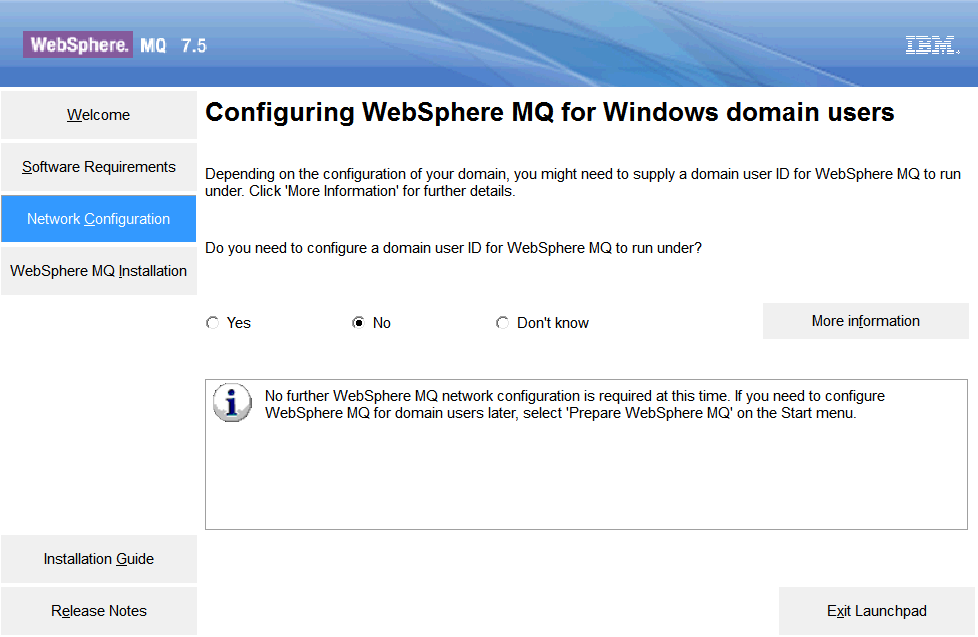
Task: View the Release Notes
Action: [99, 611]
